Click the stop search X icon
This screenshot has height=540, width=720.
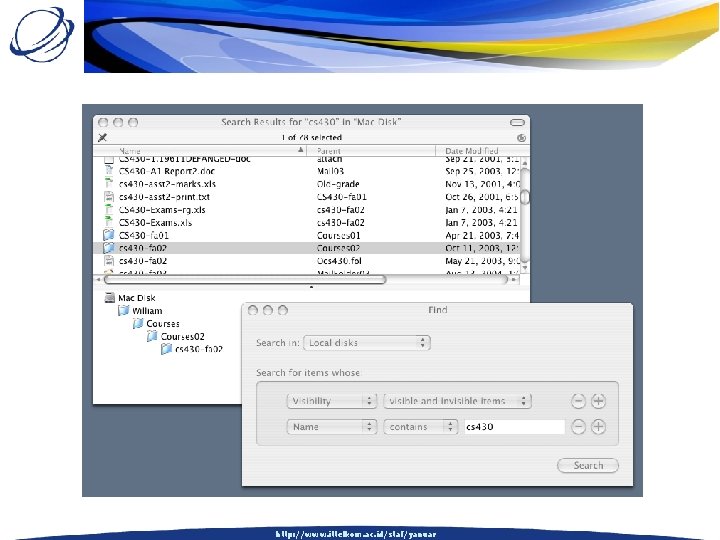(x=102, y=137)
